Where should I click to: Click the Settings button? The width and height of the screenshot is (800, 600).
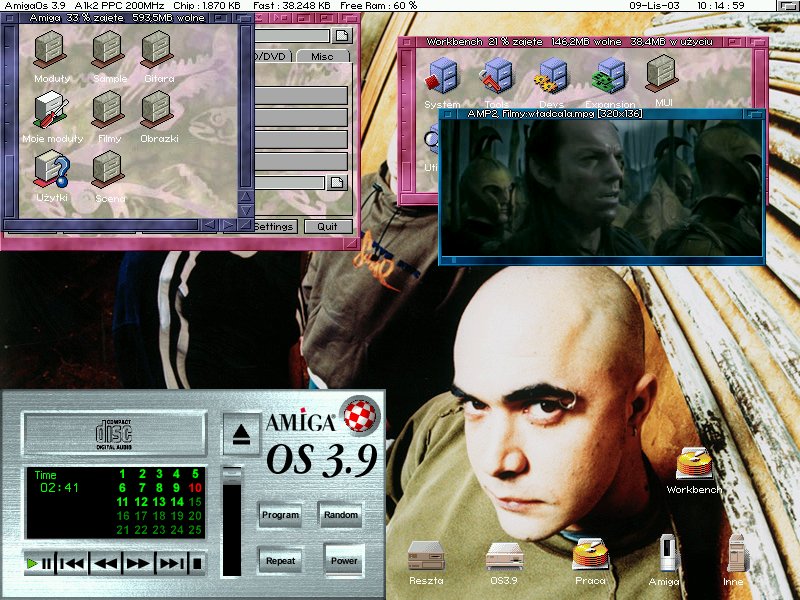point(274,227)
